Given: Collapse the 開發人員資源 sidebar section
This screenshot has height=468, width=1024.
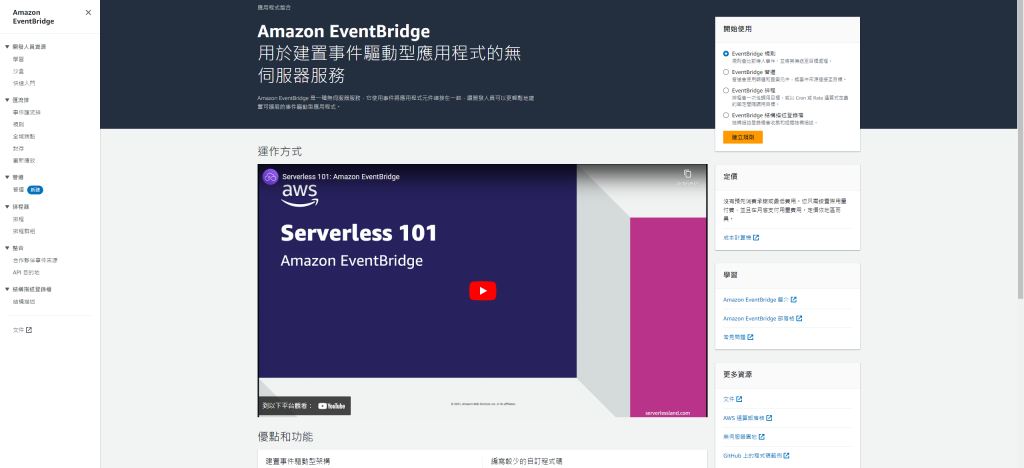Looking at the screenshot, I should pyautogui.click(x=7, y=47).
